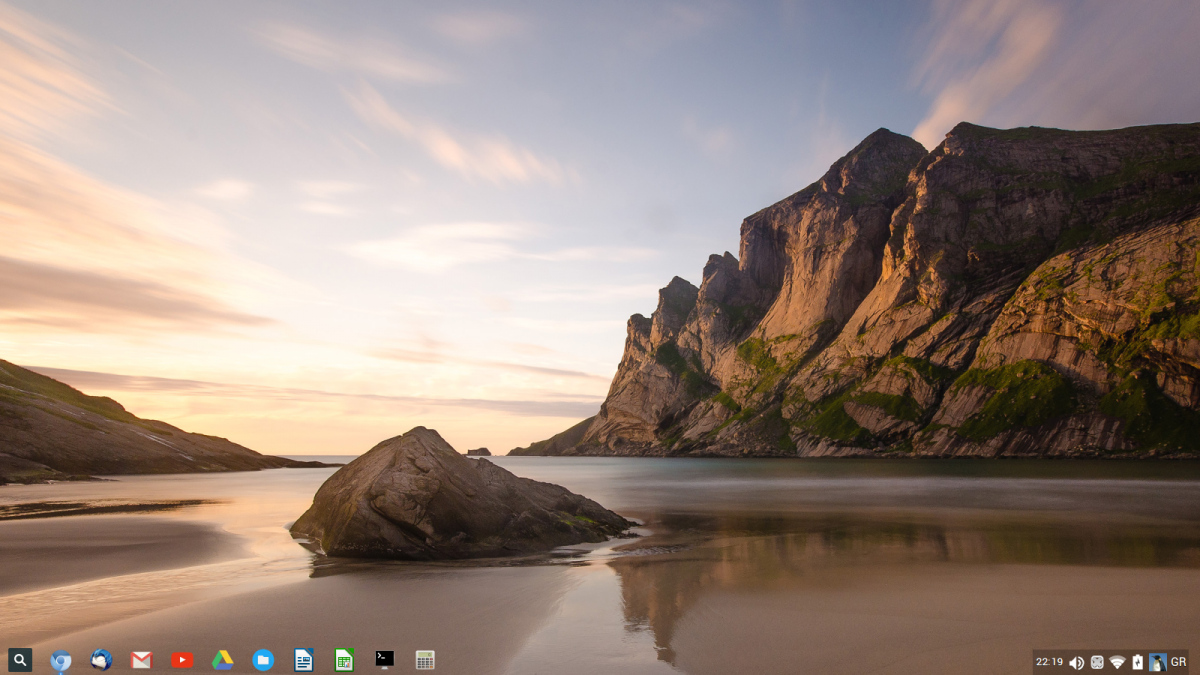
Task: Launch the LibreOffice Calc spreadsheet icon
Action: [x=344, y=660]
